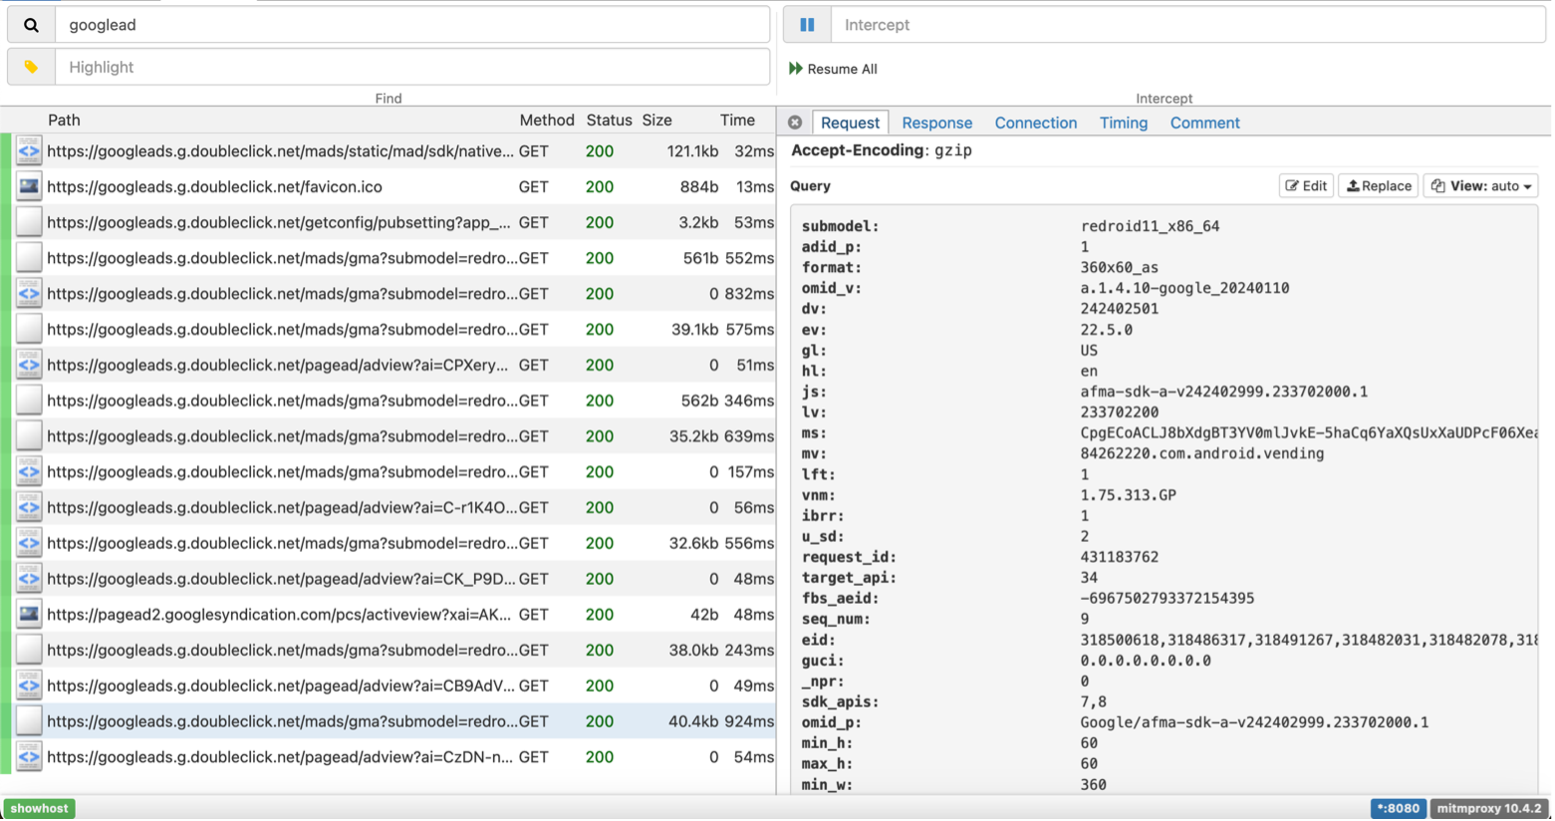Click the Replace button
This screenshot has height=821, width=1555.
click(1378, 186)
